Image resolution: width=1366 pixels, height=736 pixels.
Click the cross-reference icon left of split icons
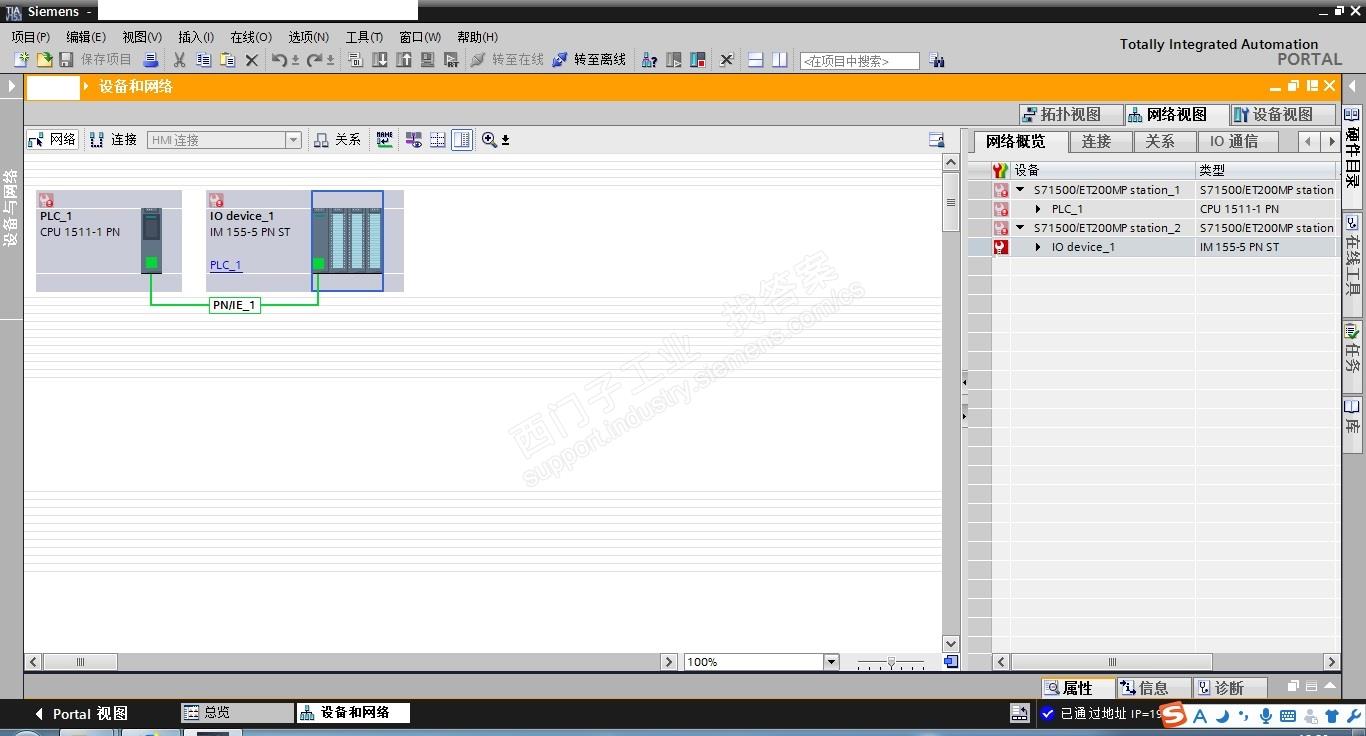pos(727,60)
